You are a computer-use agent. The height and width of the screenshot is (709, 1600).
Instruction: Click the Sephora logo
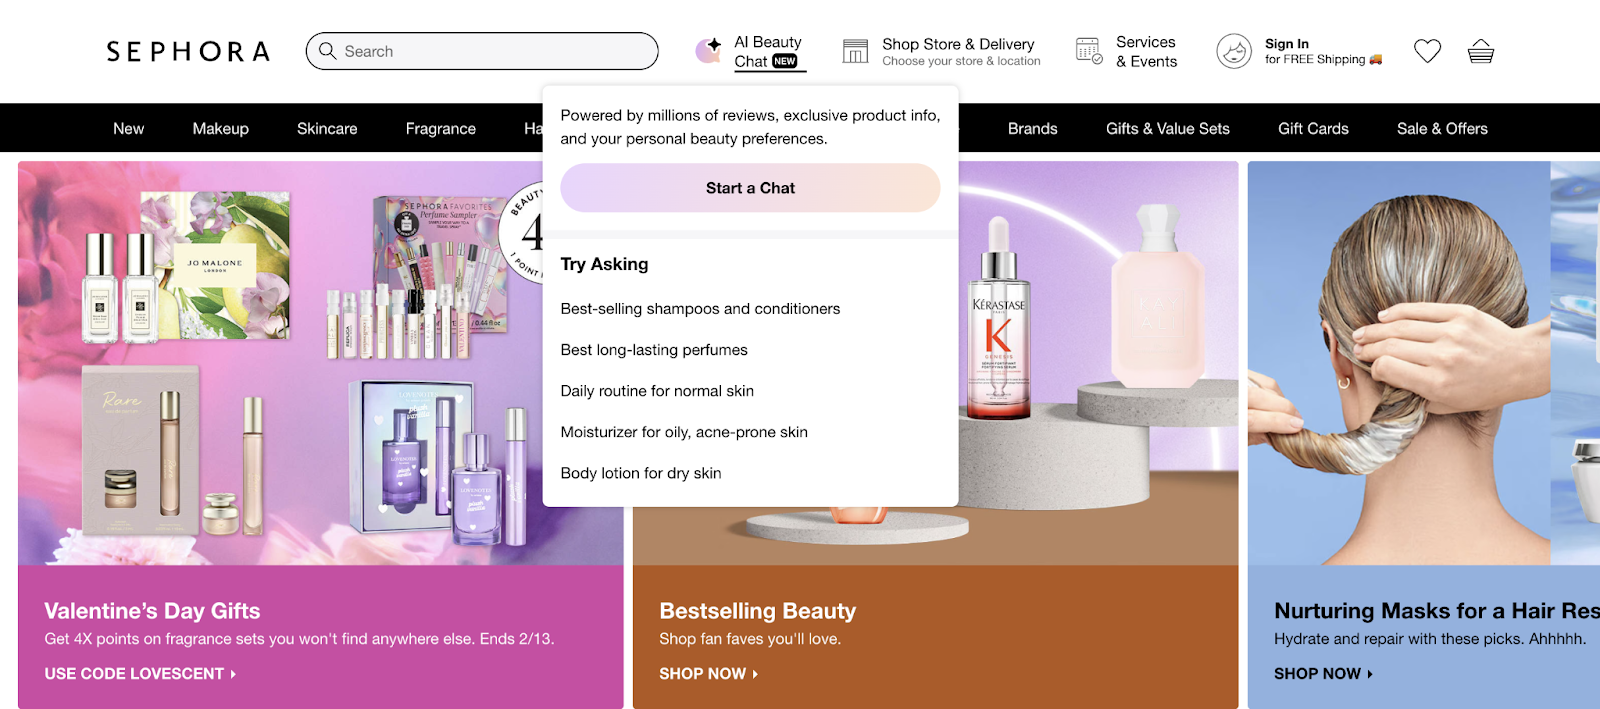[x=188, y=51]
